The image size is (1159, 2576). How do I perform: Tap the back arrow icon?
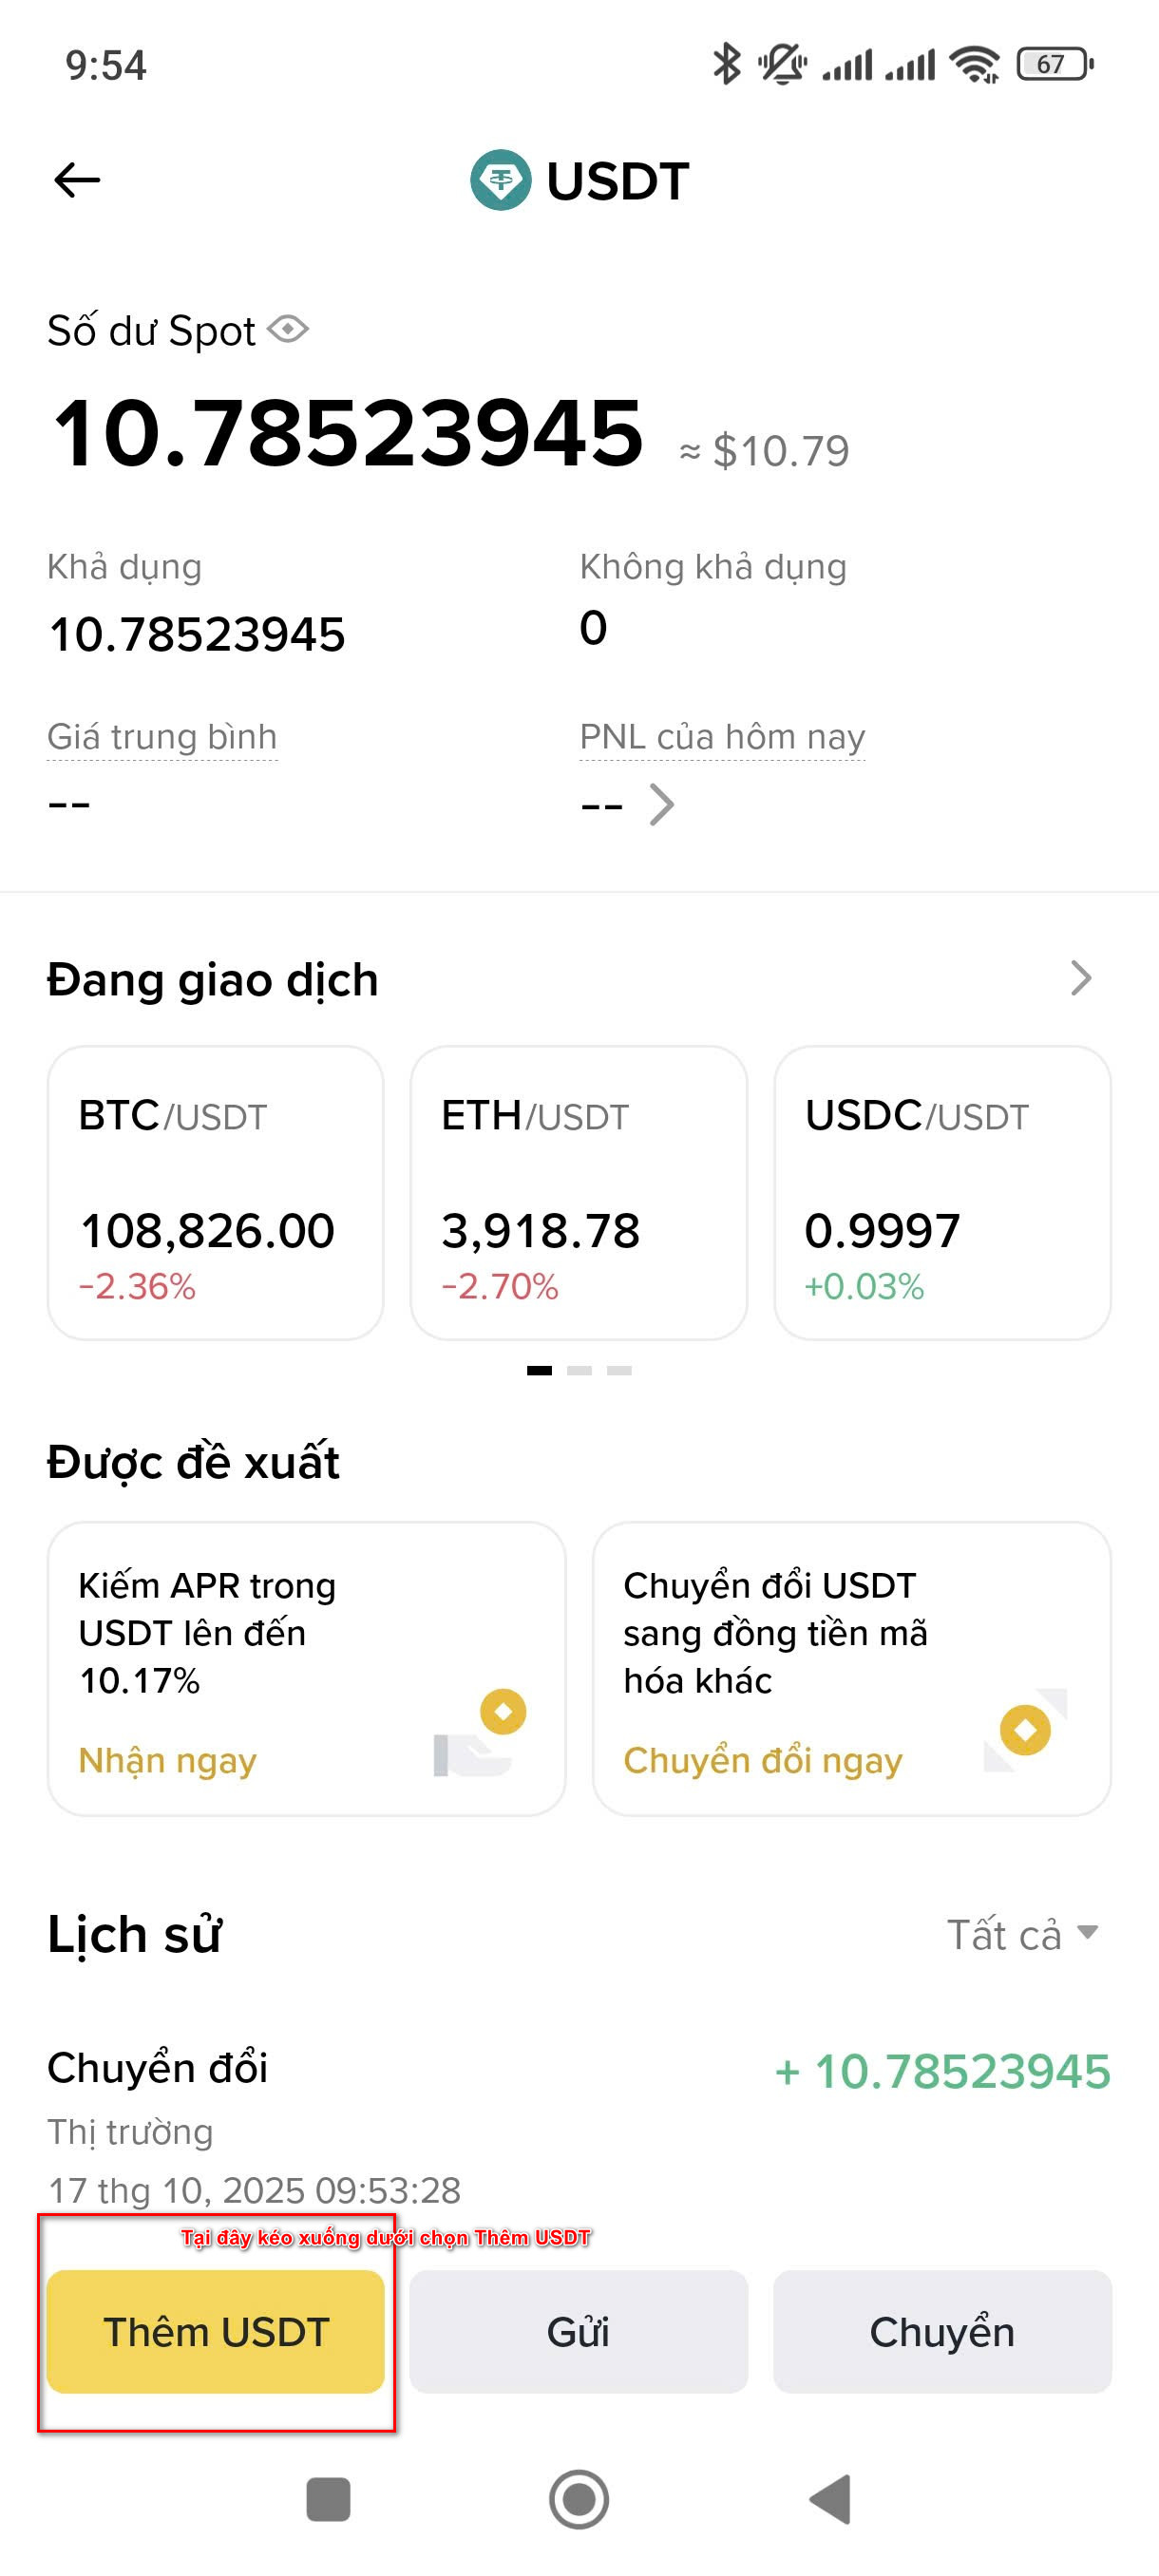click(77, 181)
